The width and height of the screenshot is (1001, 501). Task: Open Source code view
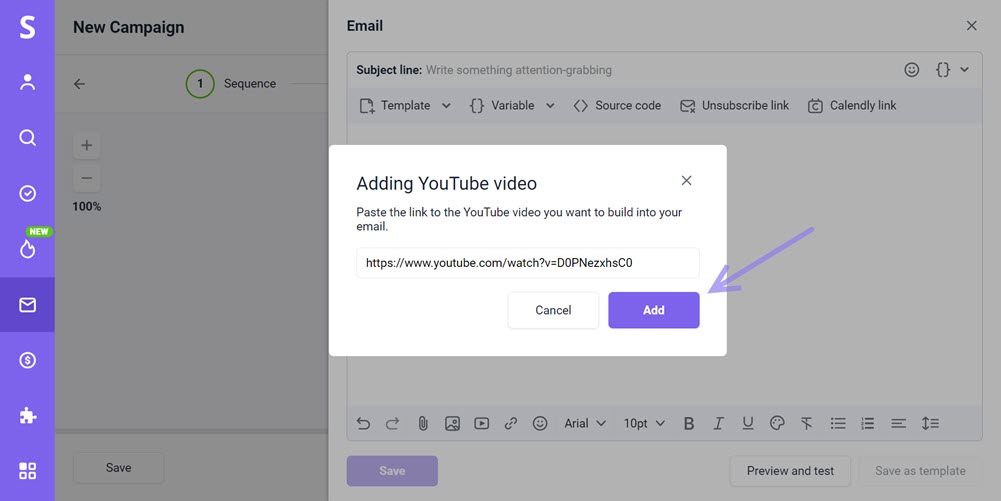[x=617, y=105]
